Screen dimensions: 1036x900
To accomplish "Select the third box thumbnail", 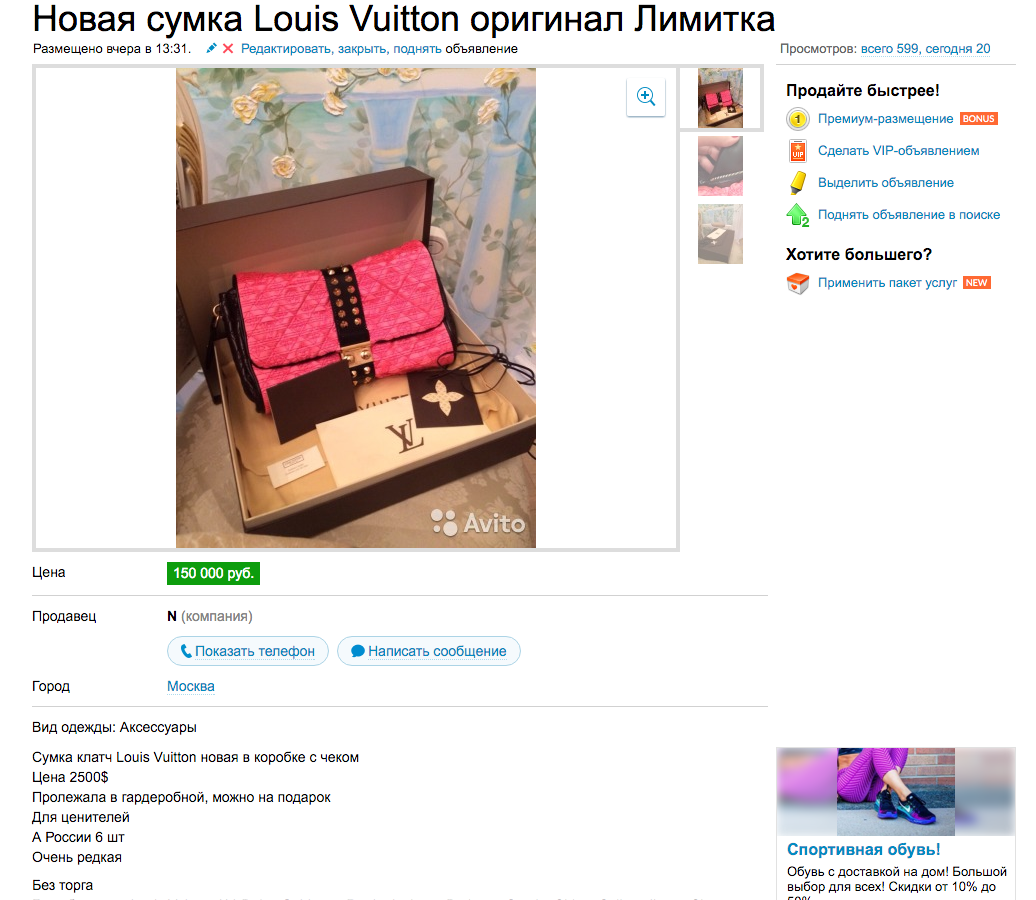I will pos(720,234).
